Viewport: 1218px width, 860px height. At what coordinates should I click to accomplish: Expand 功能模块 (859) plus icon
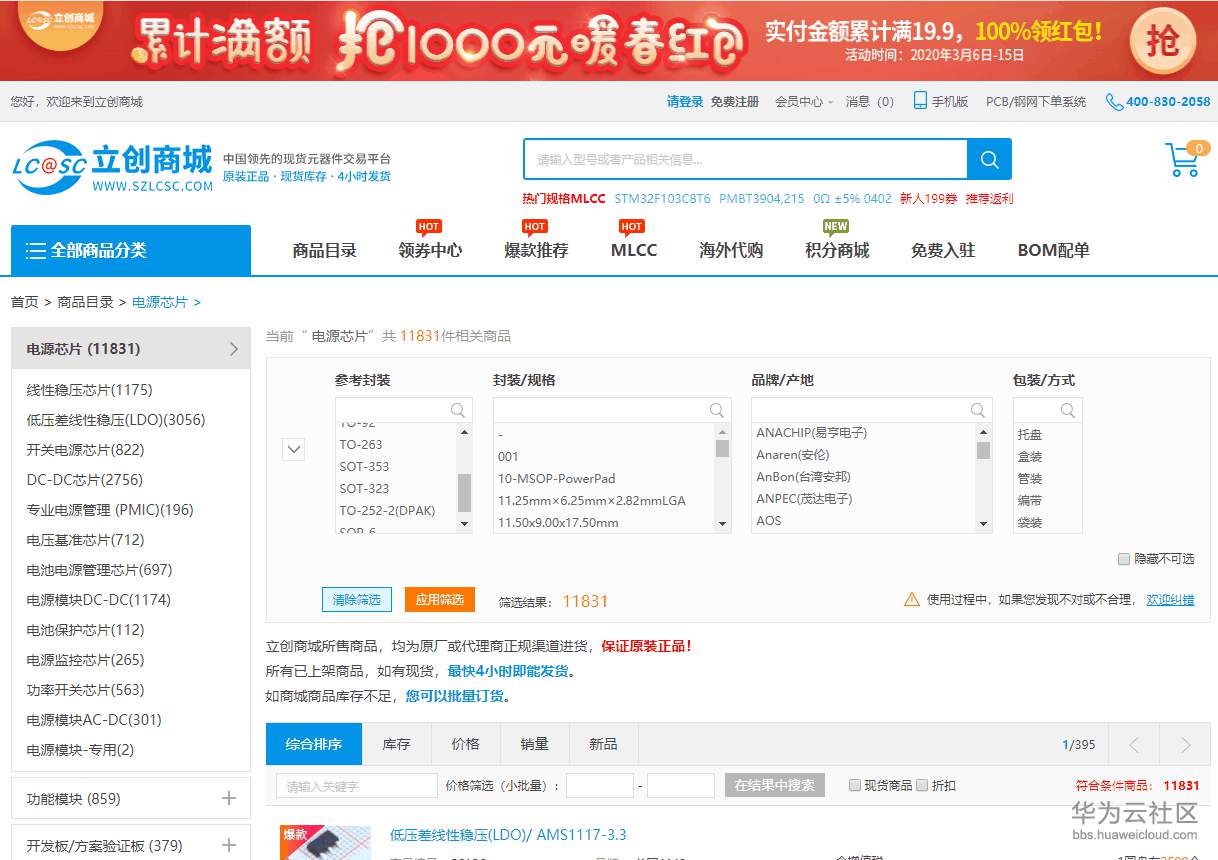coord(229,798)
